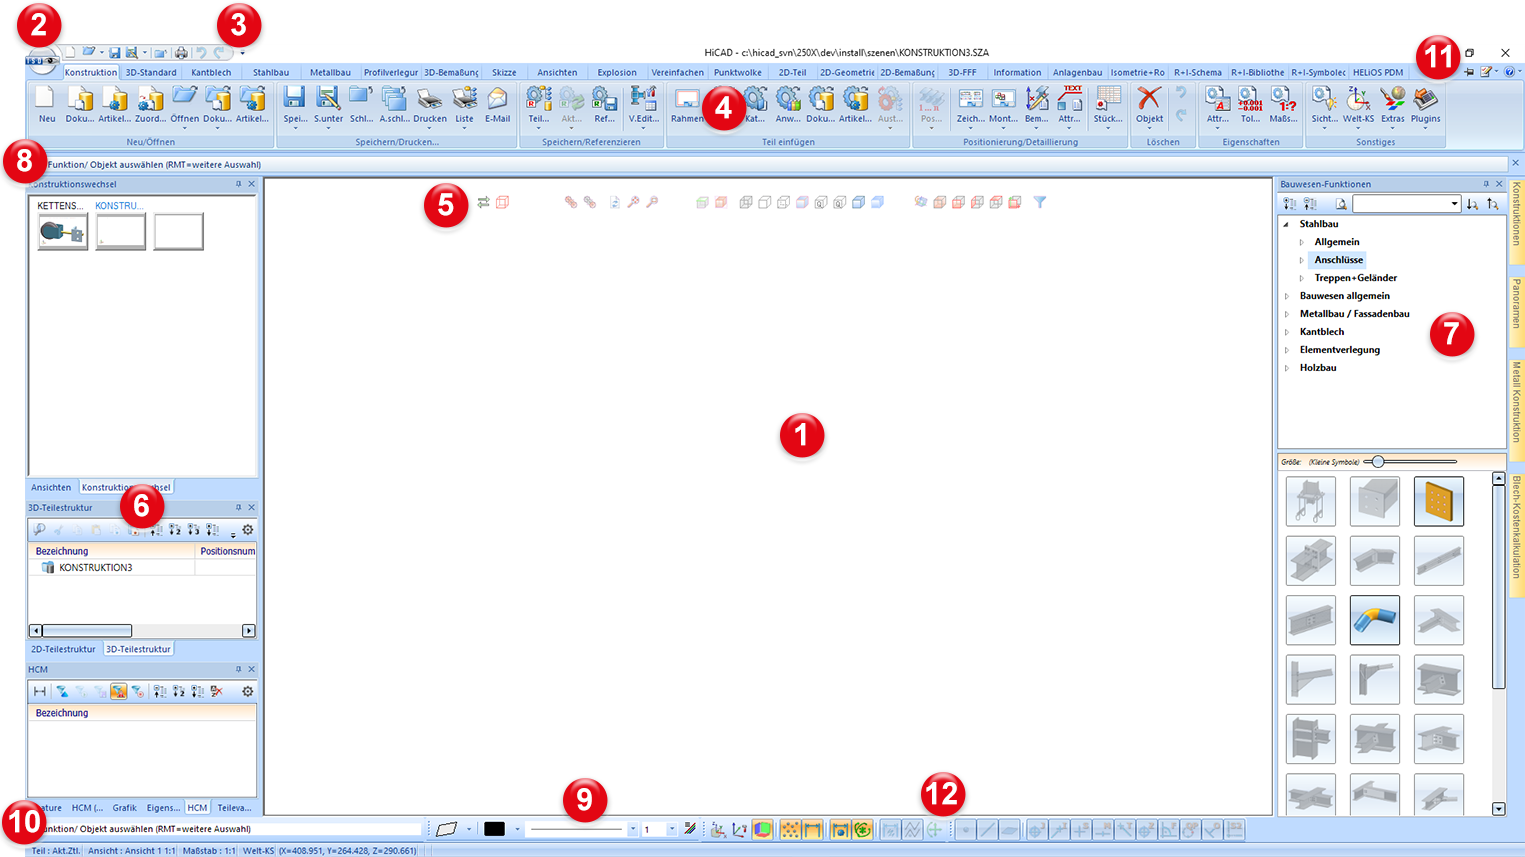Toggle the orange dotted grid icon in bottom toolbar

790,829
